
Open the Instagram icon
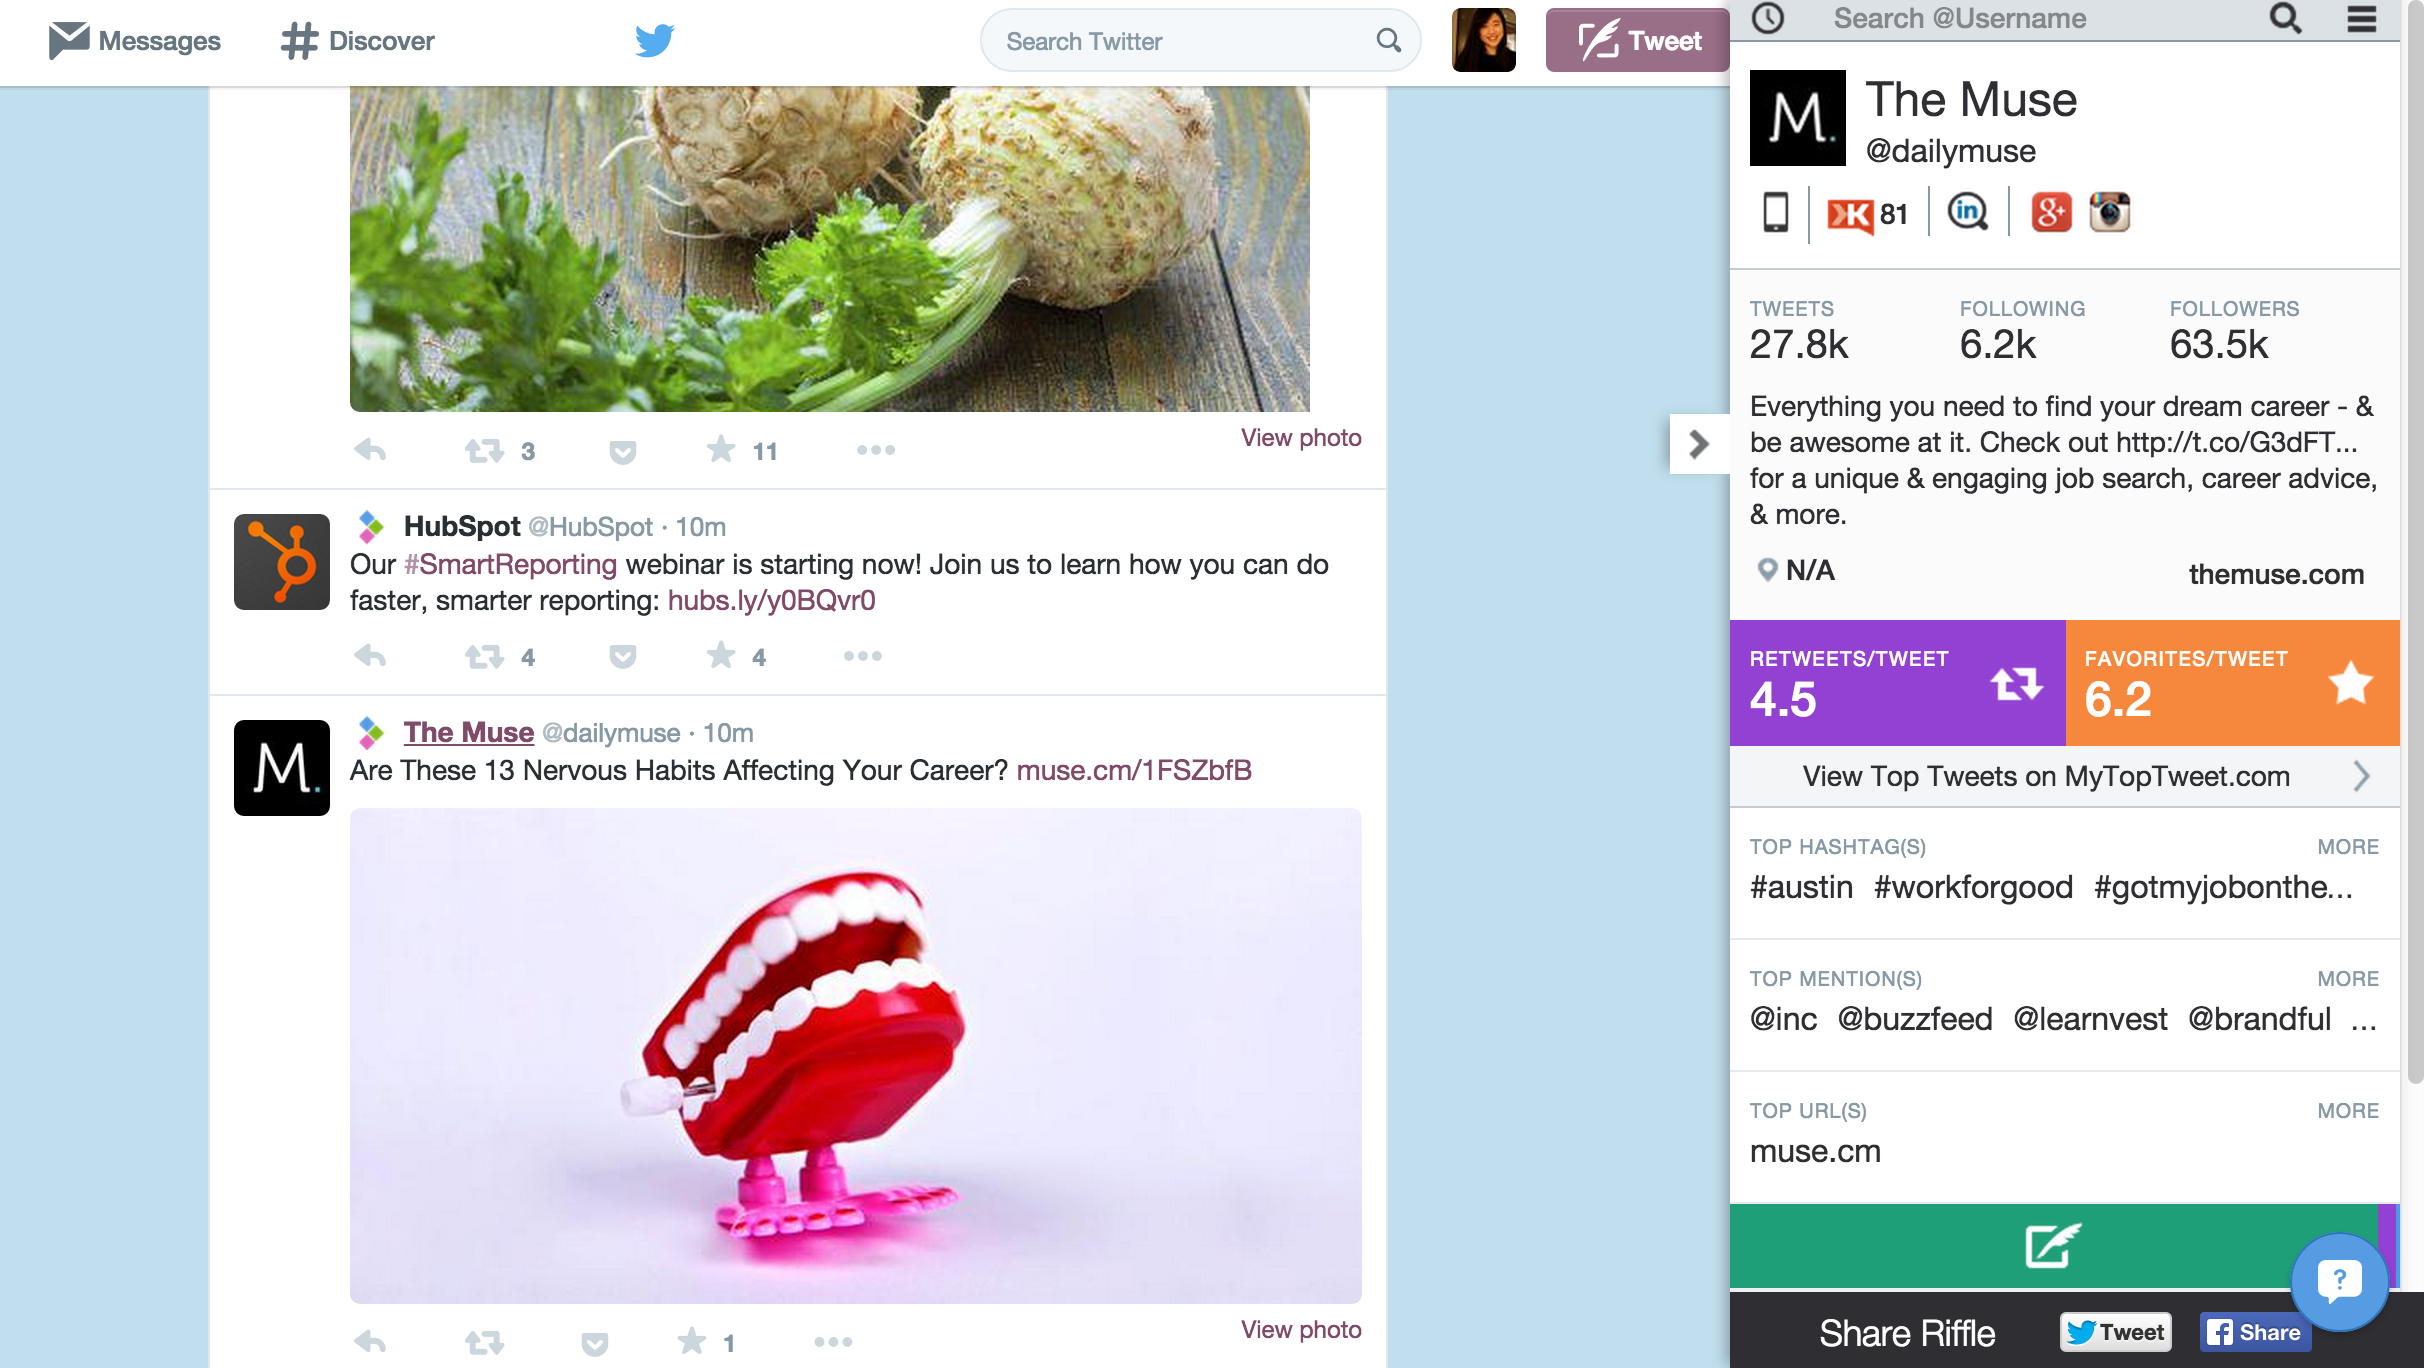click(2110, 212)
